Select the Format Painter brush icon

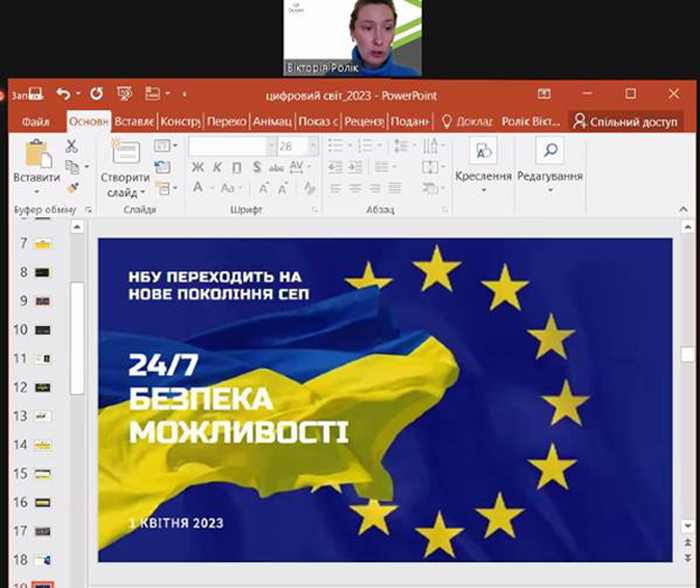72,188
